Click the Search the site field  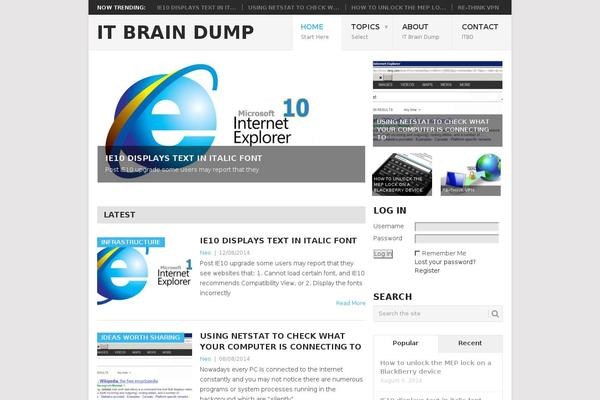point(431,314)
